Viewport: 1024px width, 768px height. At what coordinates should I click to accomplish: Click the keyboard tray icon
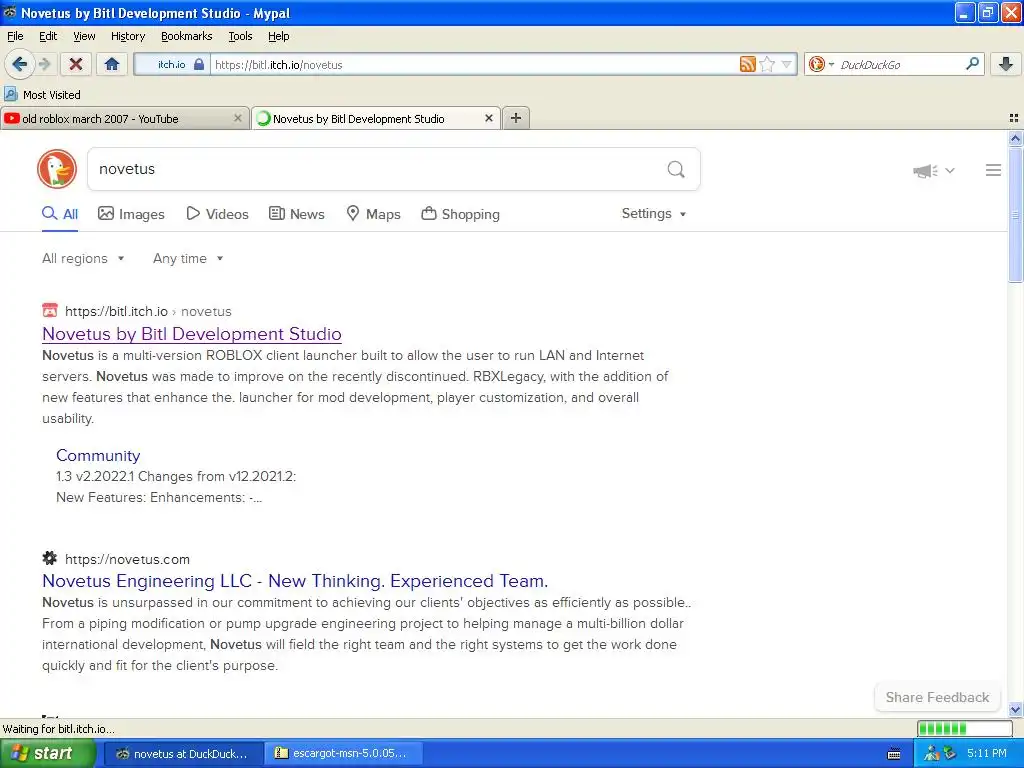[895, 754]
